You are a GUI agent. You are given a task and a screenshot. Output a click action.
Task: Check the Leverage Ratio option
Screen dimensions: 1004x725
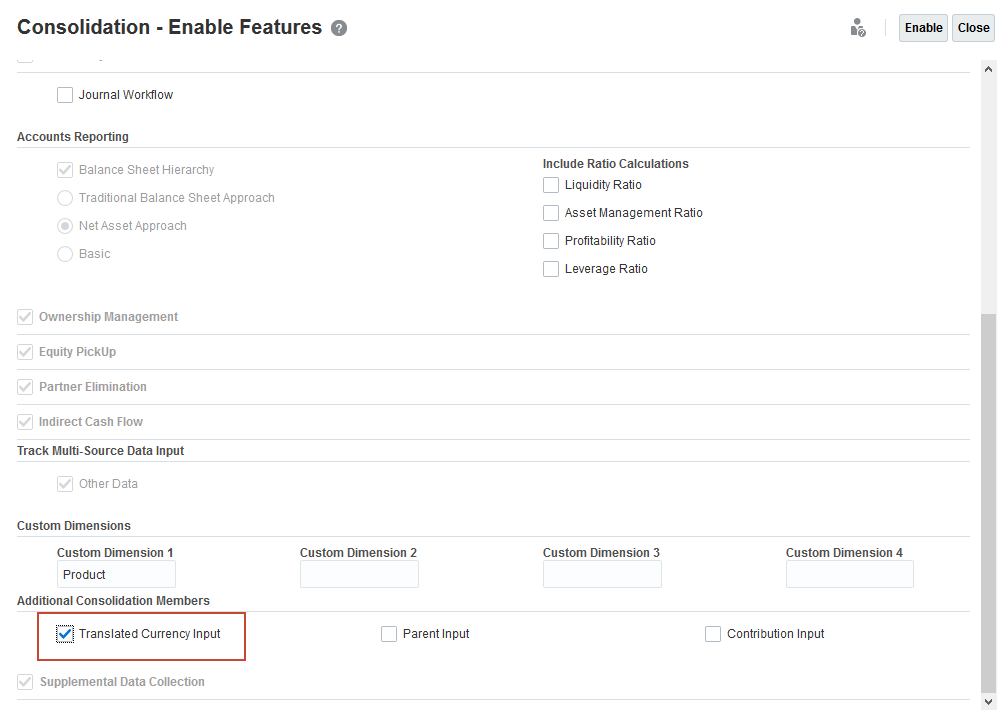pyautogui.click(x=551, y=269)
